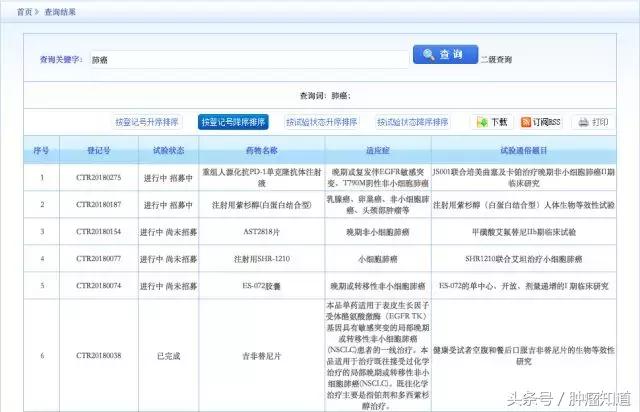Click 序号 column header

41,150
